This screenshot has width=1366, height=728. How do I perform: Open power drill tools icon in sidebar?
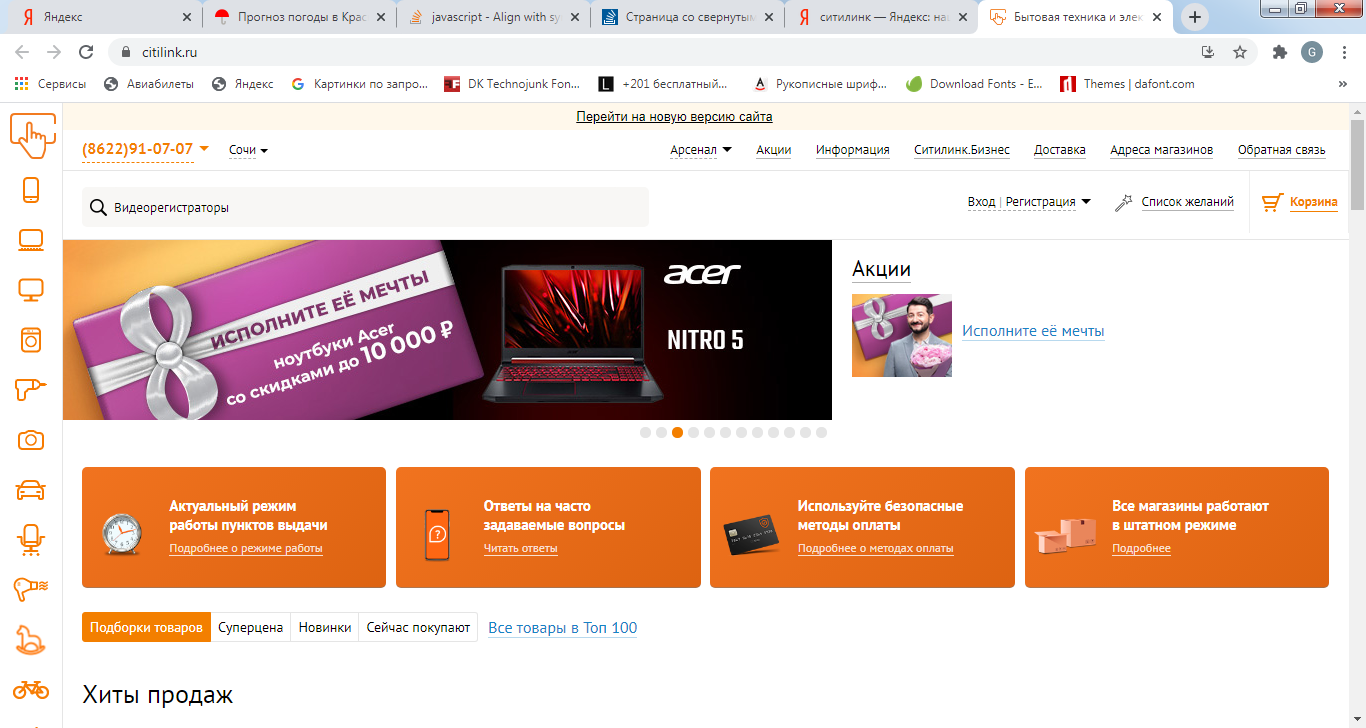pyautogui.click(x=31, y=390)
